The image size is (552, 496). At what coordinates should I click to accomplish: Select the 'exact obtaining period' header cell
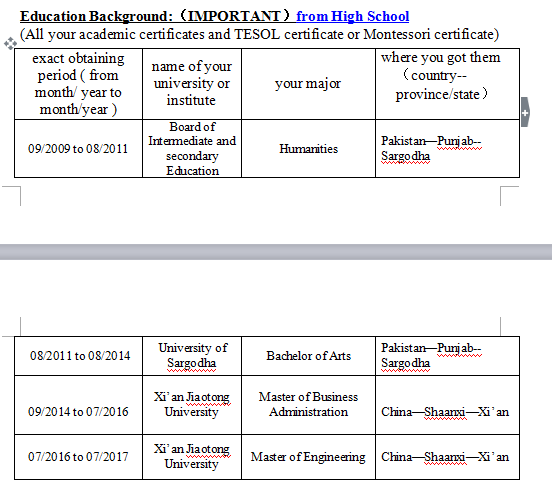click(x=79, y=84)
